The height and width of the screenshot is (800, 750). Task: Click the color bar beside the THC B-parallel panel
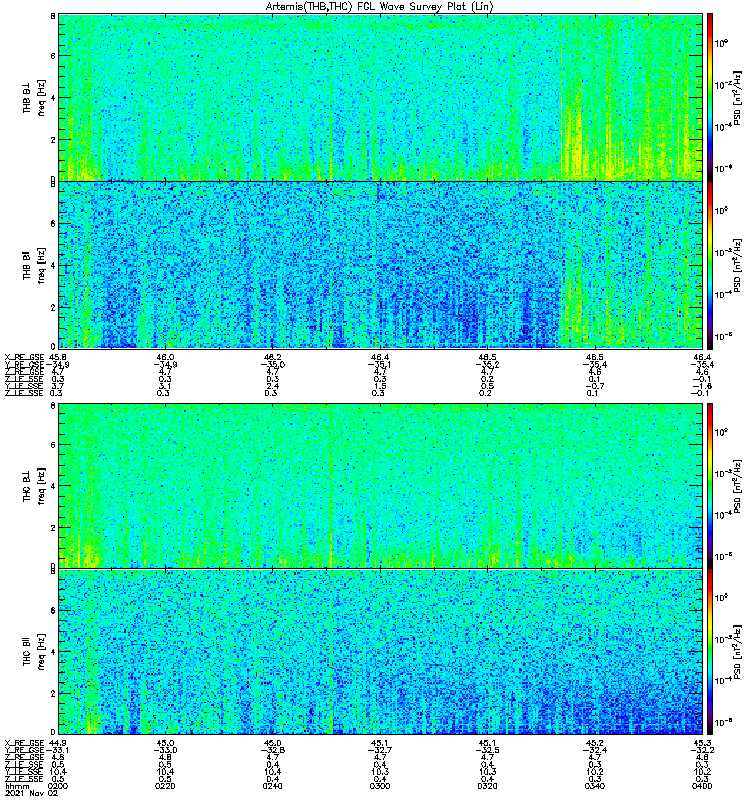click(x=710, y=652)
